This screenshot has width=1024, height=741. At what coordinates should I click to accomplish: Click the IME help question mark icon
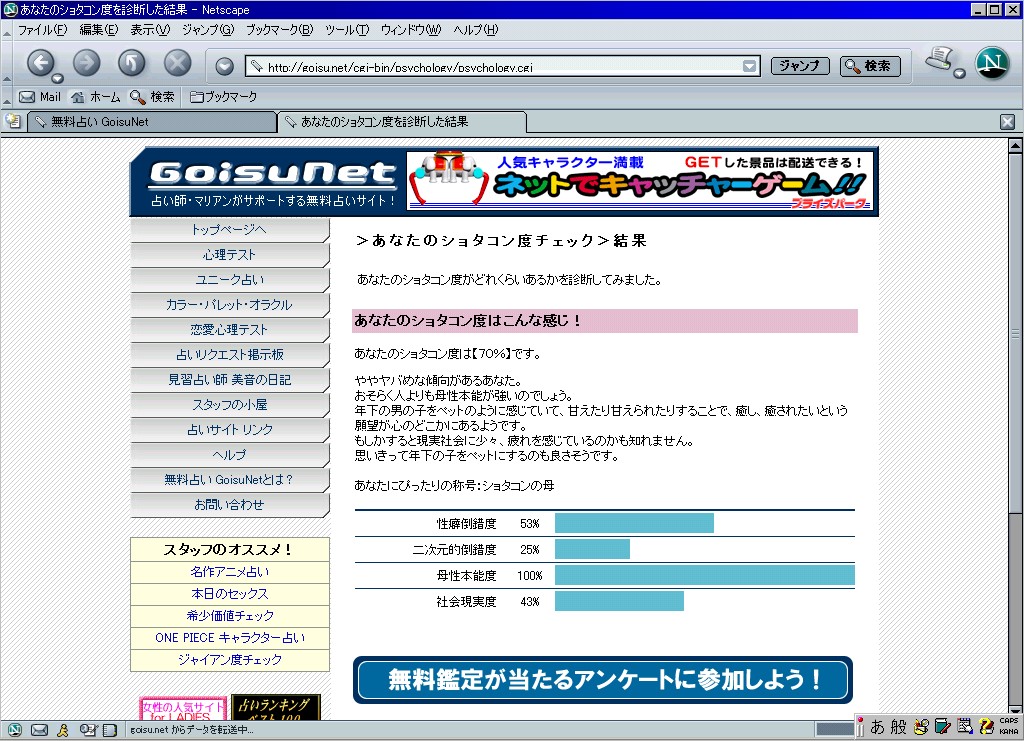coord(986,727)
